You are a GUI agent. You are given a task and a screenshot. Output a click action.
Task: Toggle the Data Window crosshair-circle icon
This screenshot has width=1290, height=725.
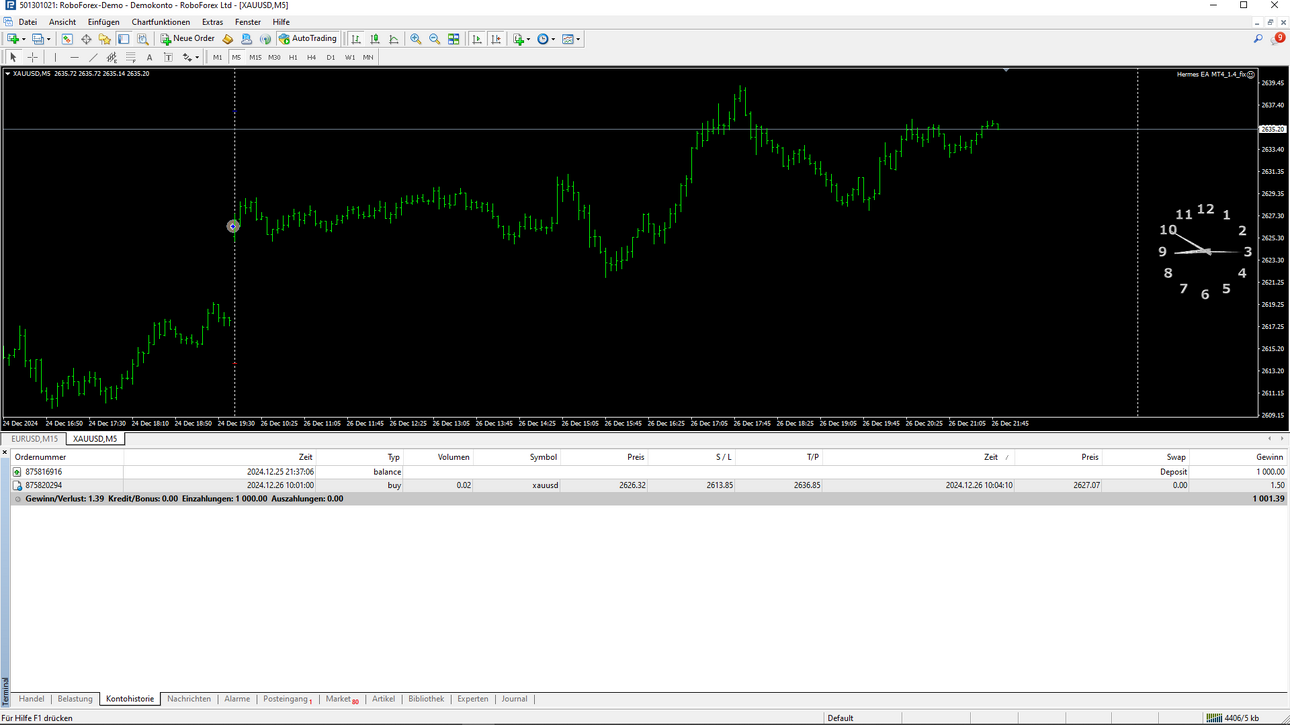(x=86, y=39)
